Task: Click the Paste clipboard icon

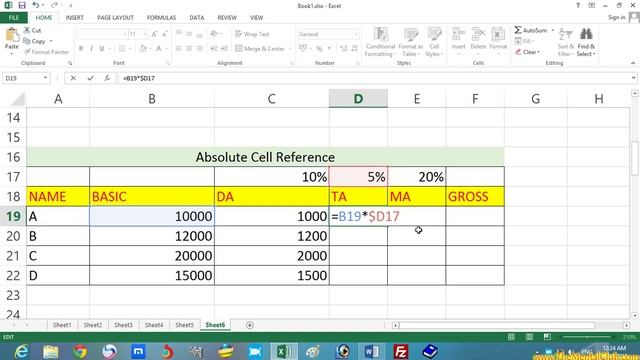Action: coord(12,36)
